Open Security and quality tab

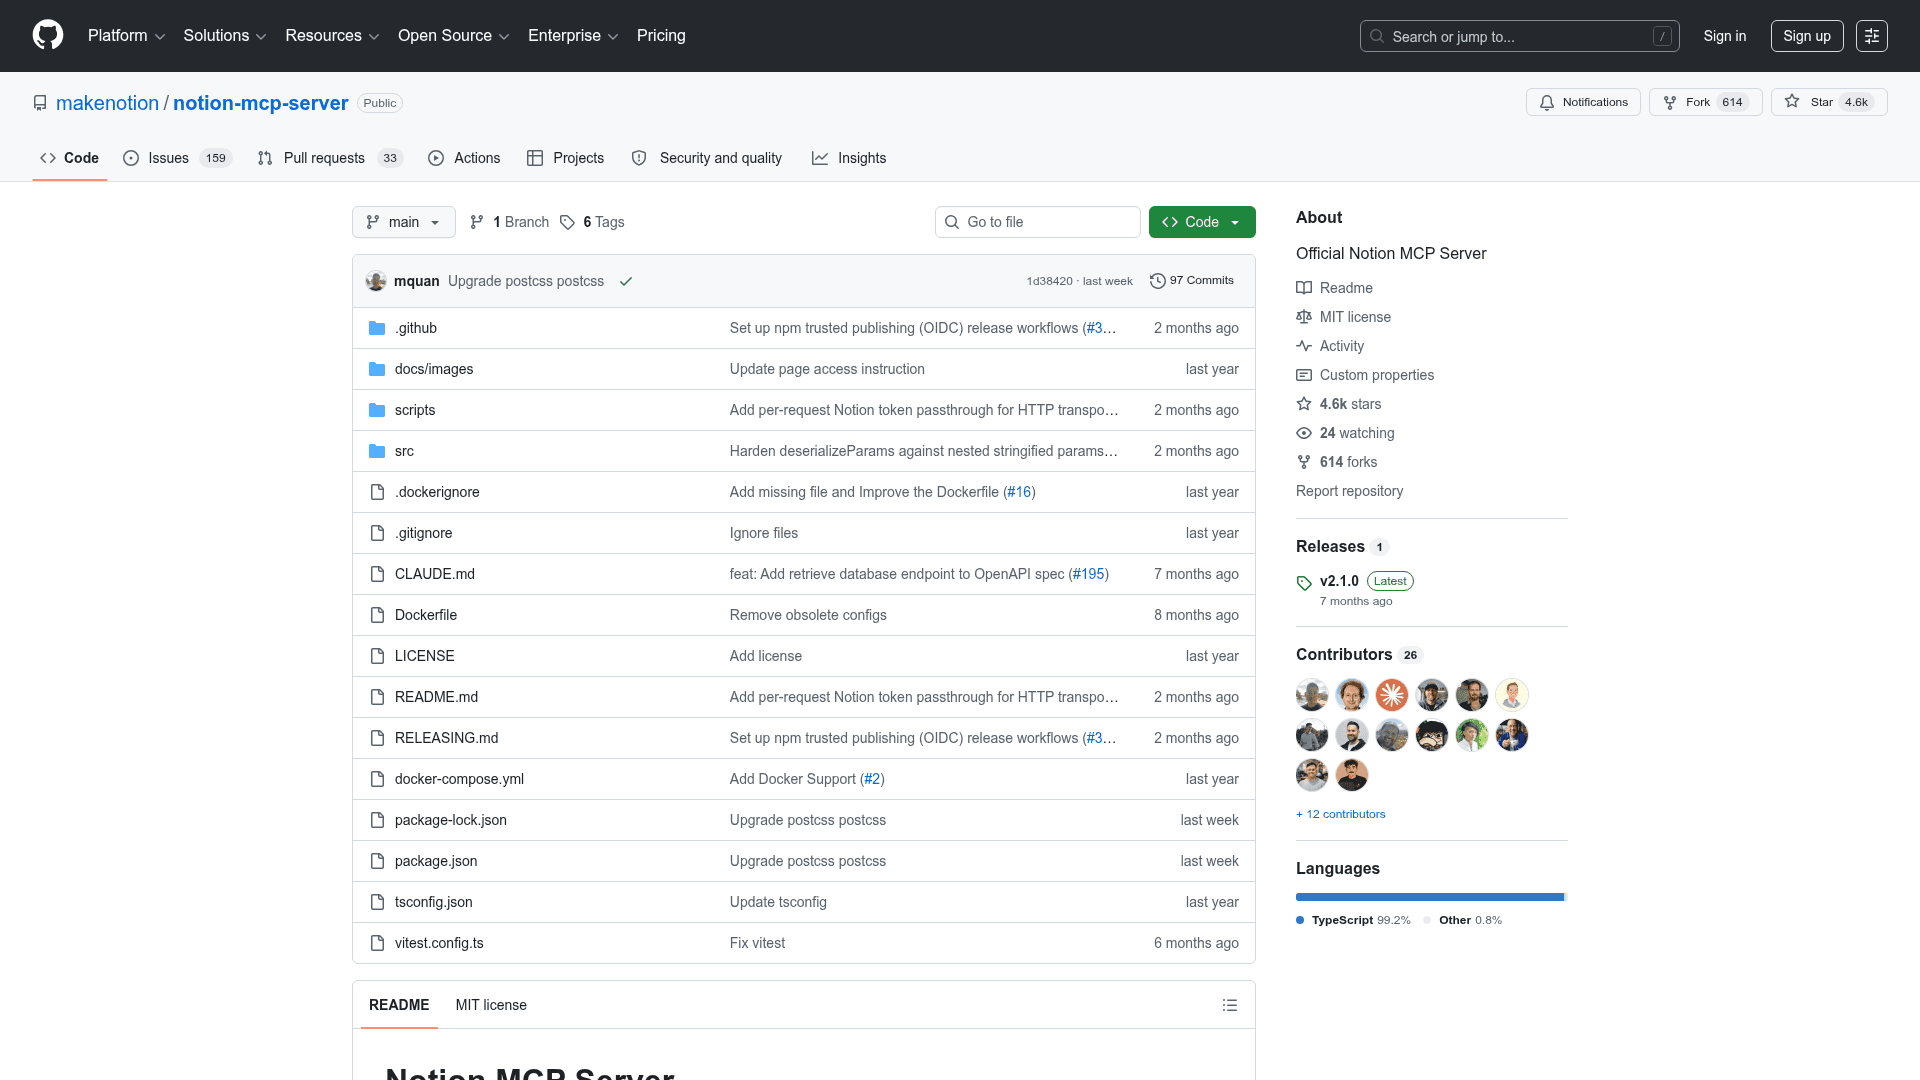click(x=707, y=158)
